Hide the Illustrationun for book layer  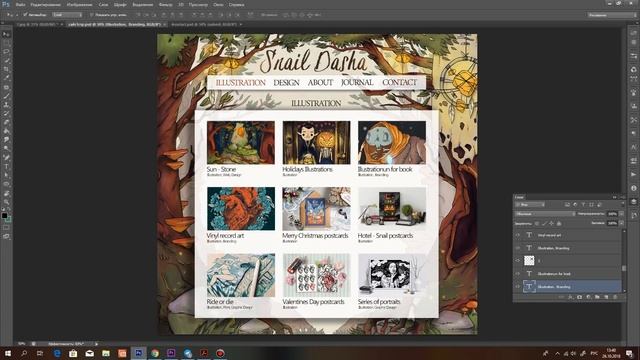518,273
